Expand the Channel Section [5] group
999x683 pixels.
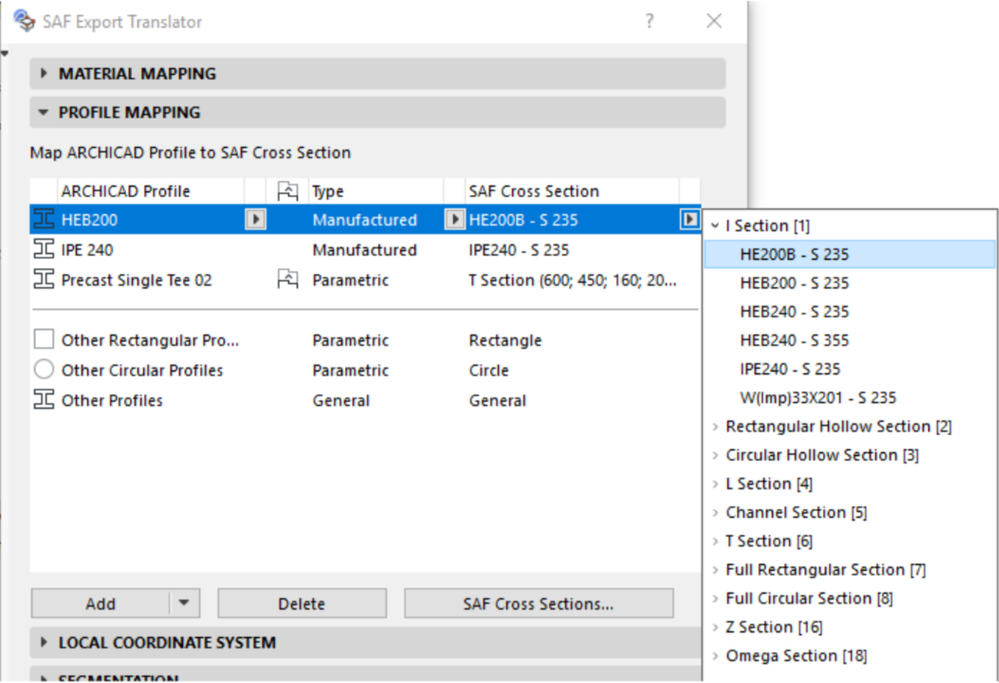(715, 512)
